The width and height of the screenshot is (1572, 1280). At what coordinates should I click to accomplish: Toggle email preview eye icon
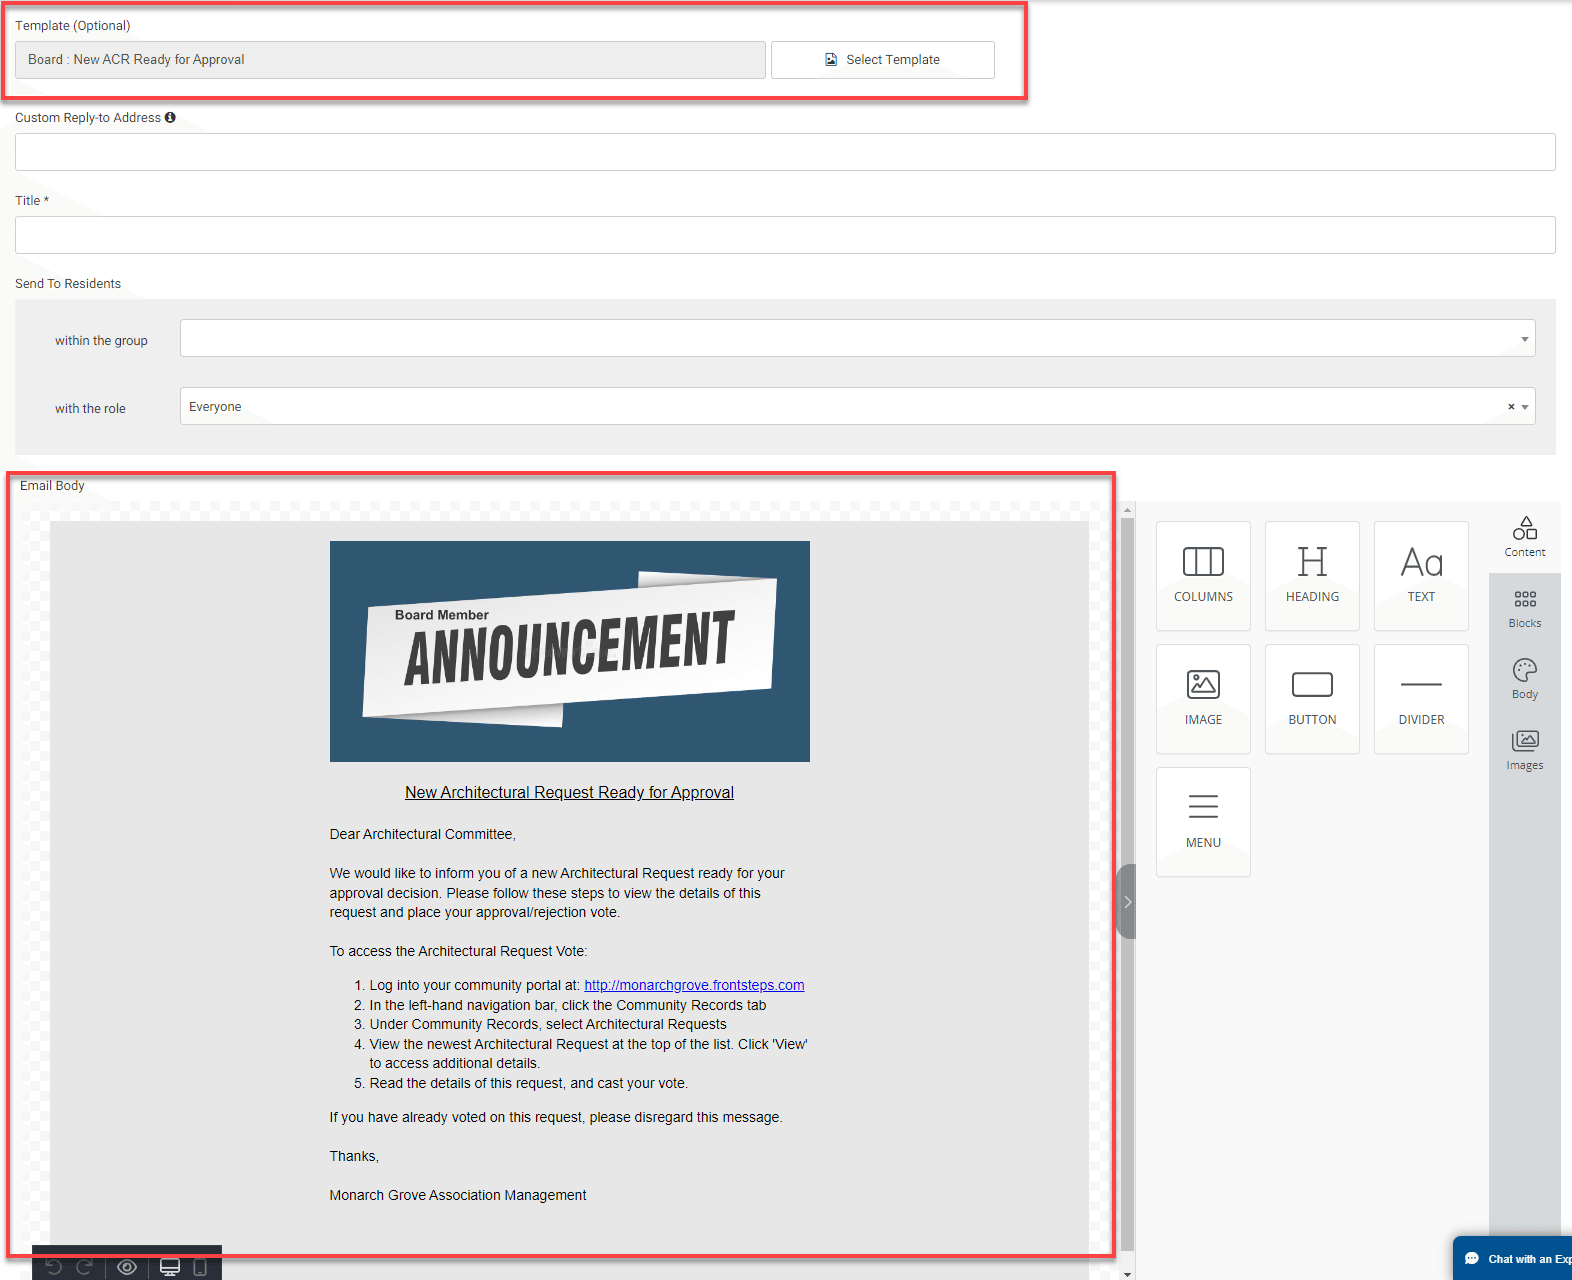(x=127, y=1267)
